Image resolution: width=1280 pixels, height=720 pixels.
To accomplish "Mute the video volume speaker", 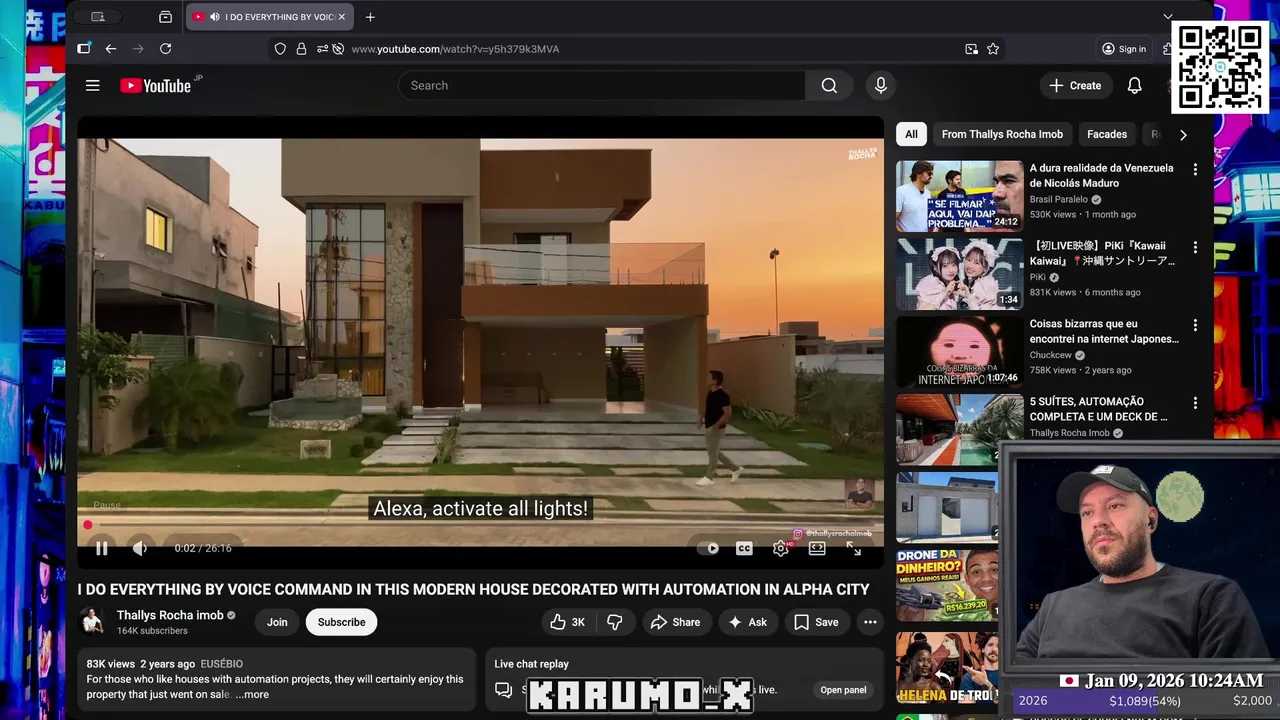I will pyautogui.click(x=139, y=548).
